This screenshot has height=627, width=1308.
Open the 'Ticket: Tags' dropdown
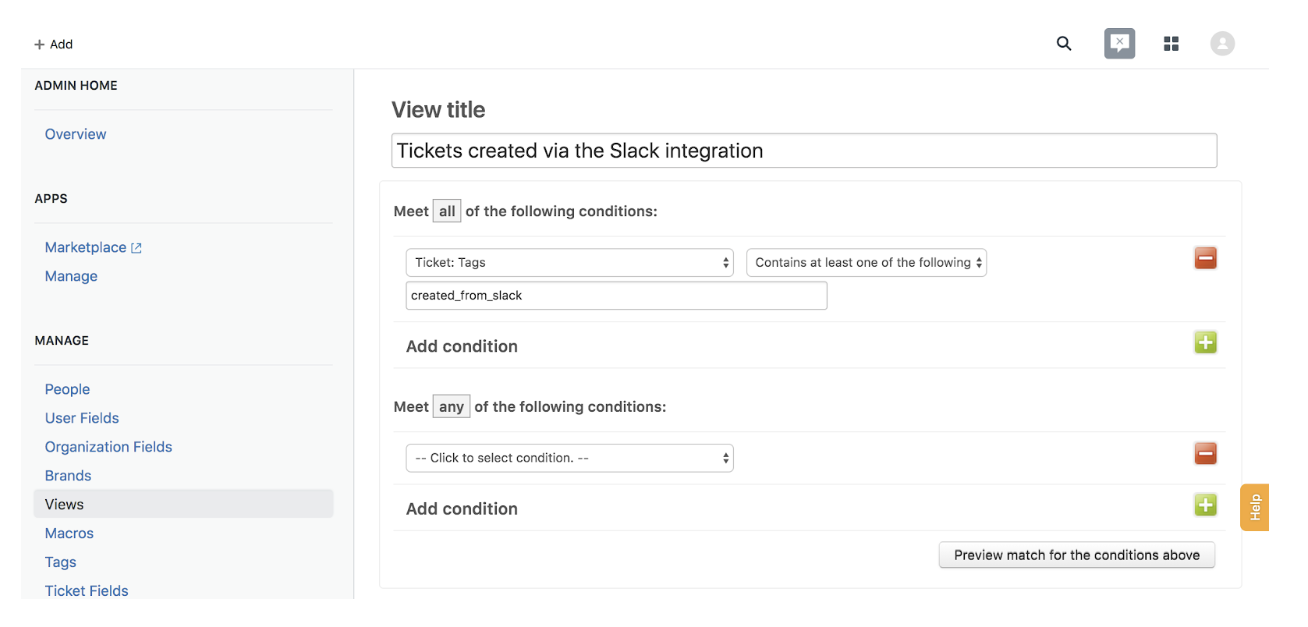(569, 263)
